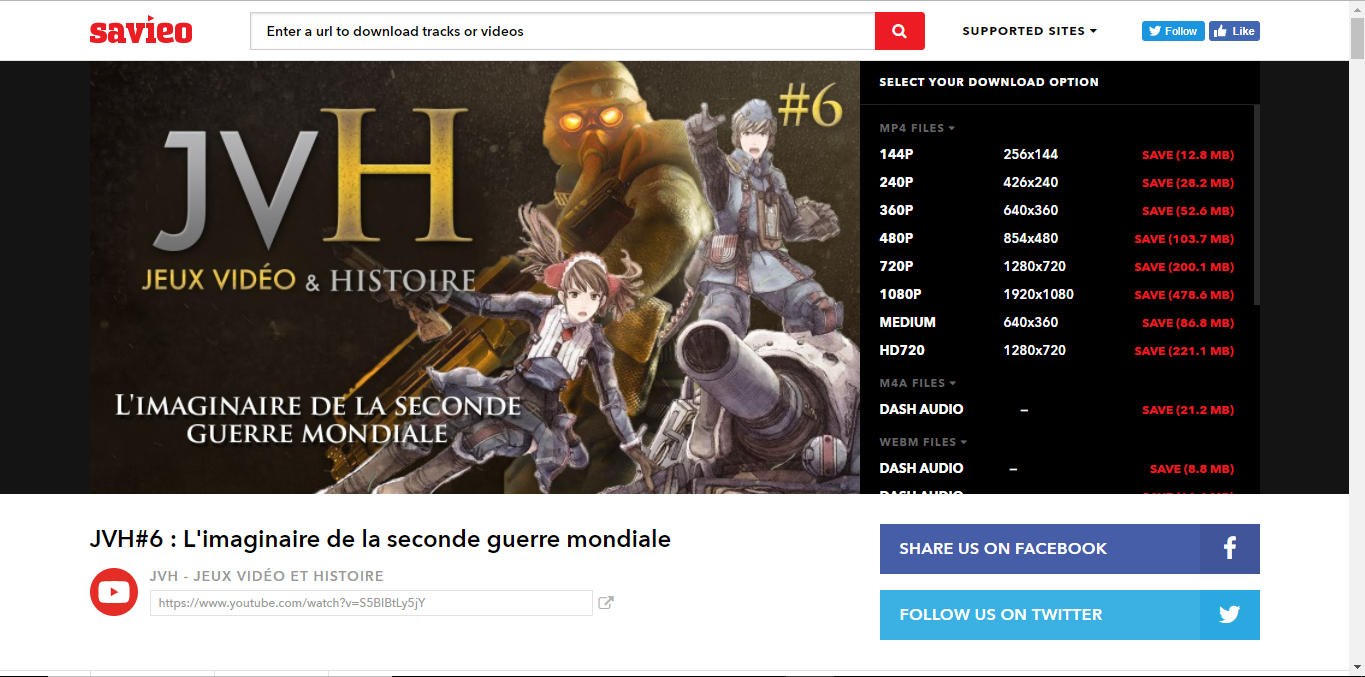Click the DASH AUDIO label under WEBM Files
The height and width of the screenshot is (677, 1365).
(921, 468)
